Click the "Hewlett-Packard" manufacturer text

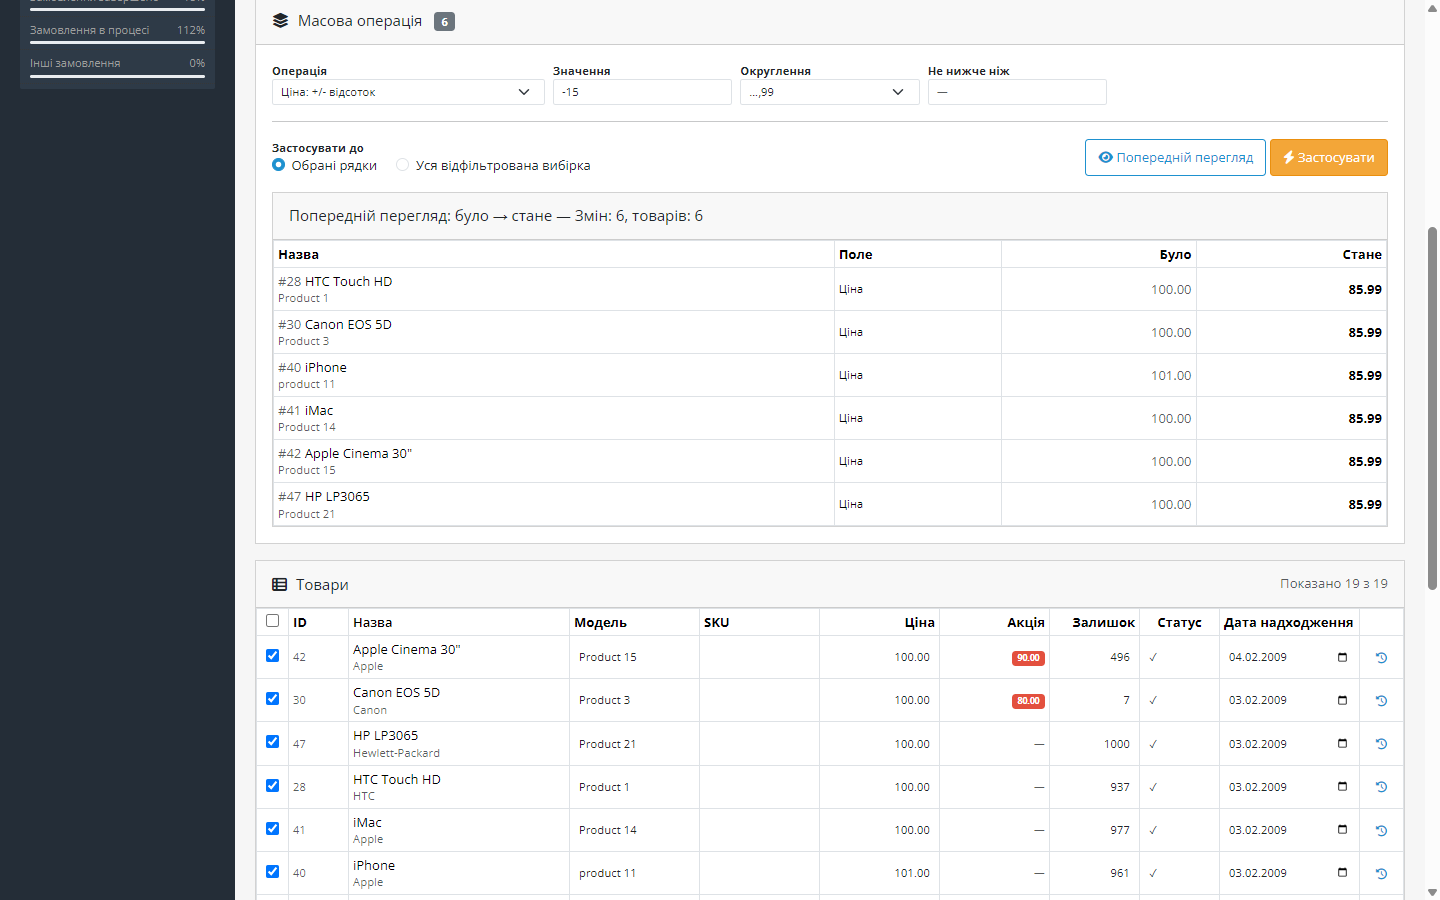point(396,754)
